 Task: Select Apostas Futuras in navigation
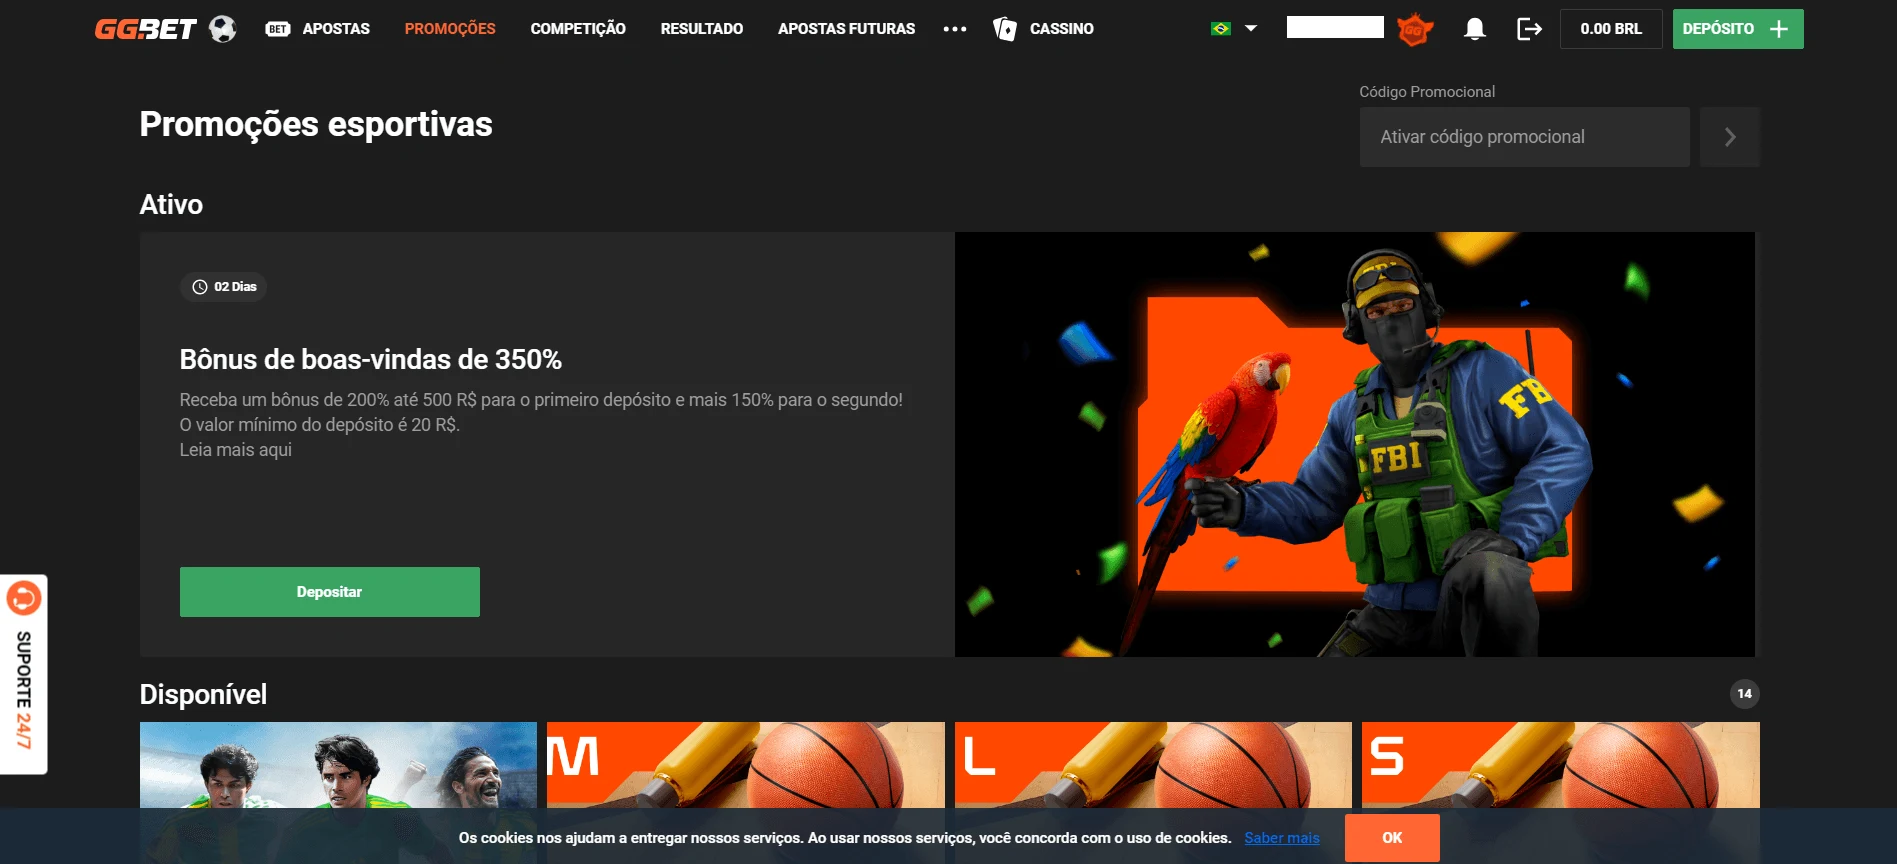coord(846,29)
